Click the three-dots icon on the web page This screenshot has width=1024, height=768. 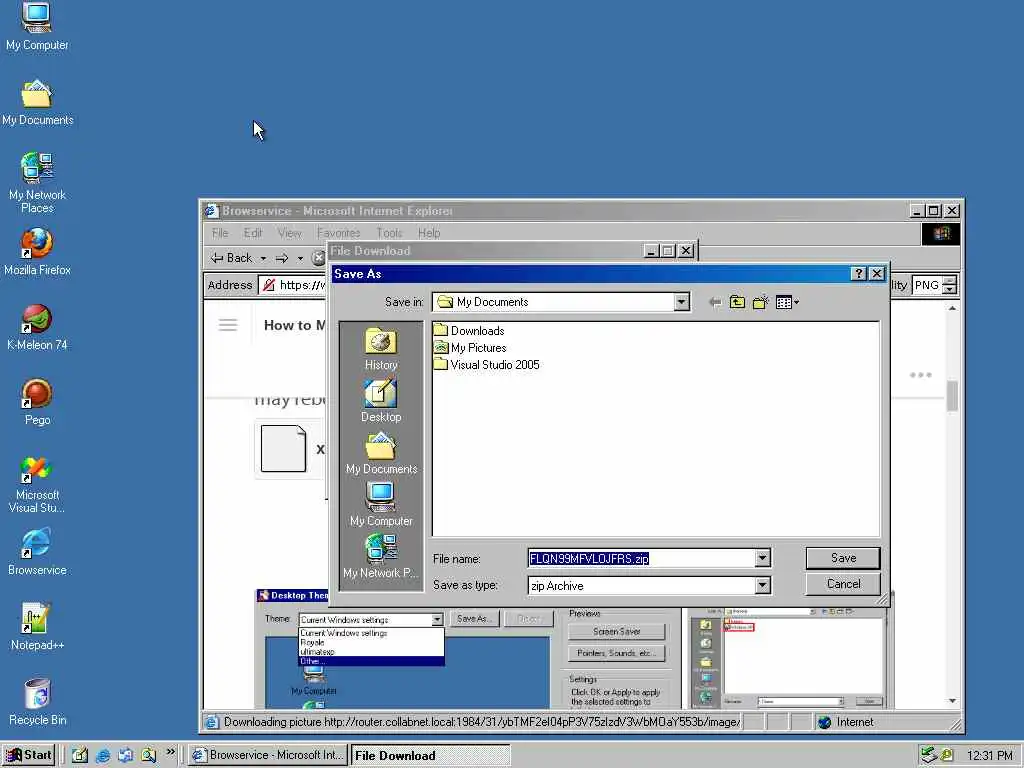coord(920,375)
